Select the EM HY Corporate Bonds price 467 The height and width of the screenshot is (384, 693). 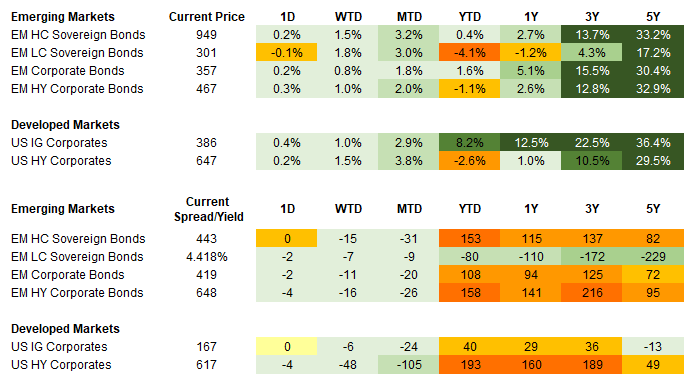pos(206,89)
